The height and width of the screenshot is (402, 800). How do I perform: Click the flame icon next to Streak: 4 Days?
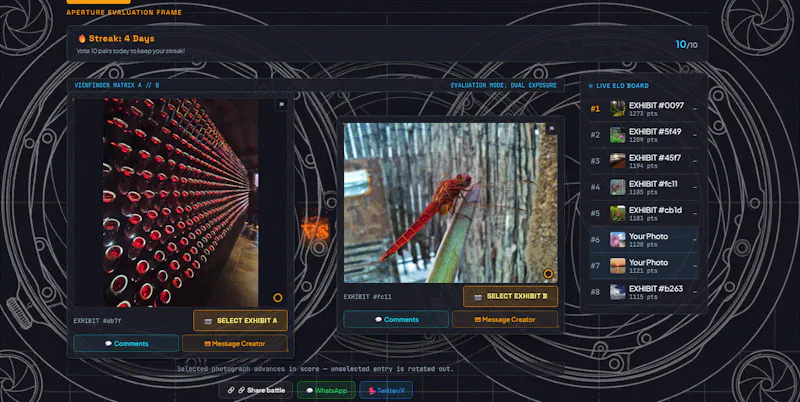[x=82, y=38]
